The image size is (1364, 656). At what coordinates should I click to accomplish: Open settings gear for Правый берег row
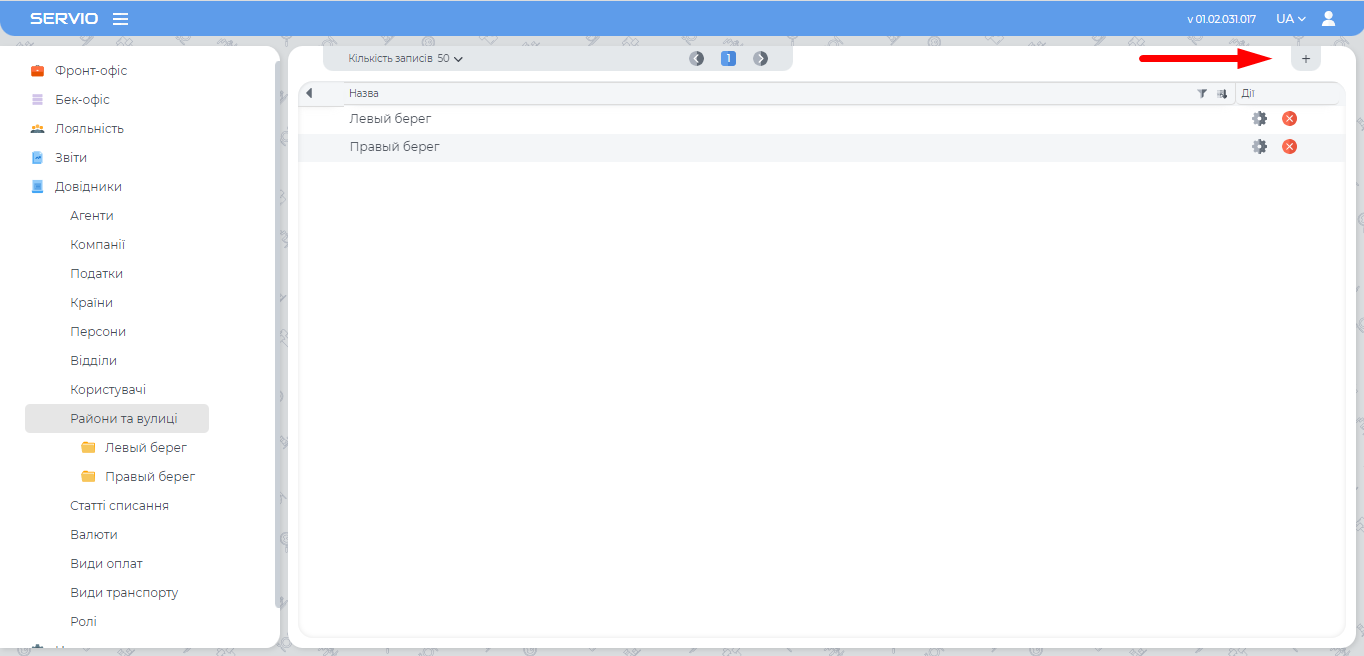pos(1259,147)
